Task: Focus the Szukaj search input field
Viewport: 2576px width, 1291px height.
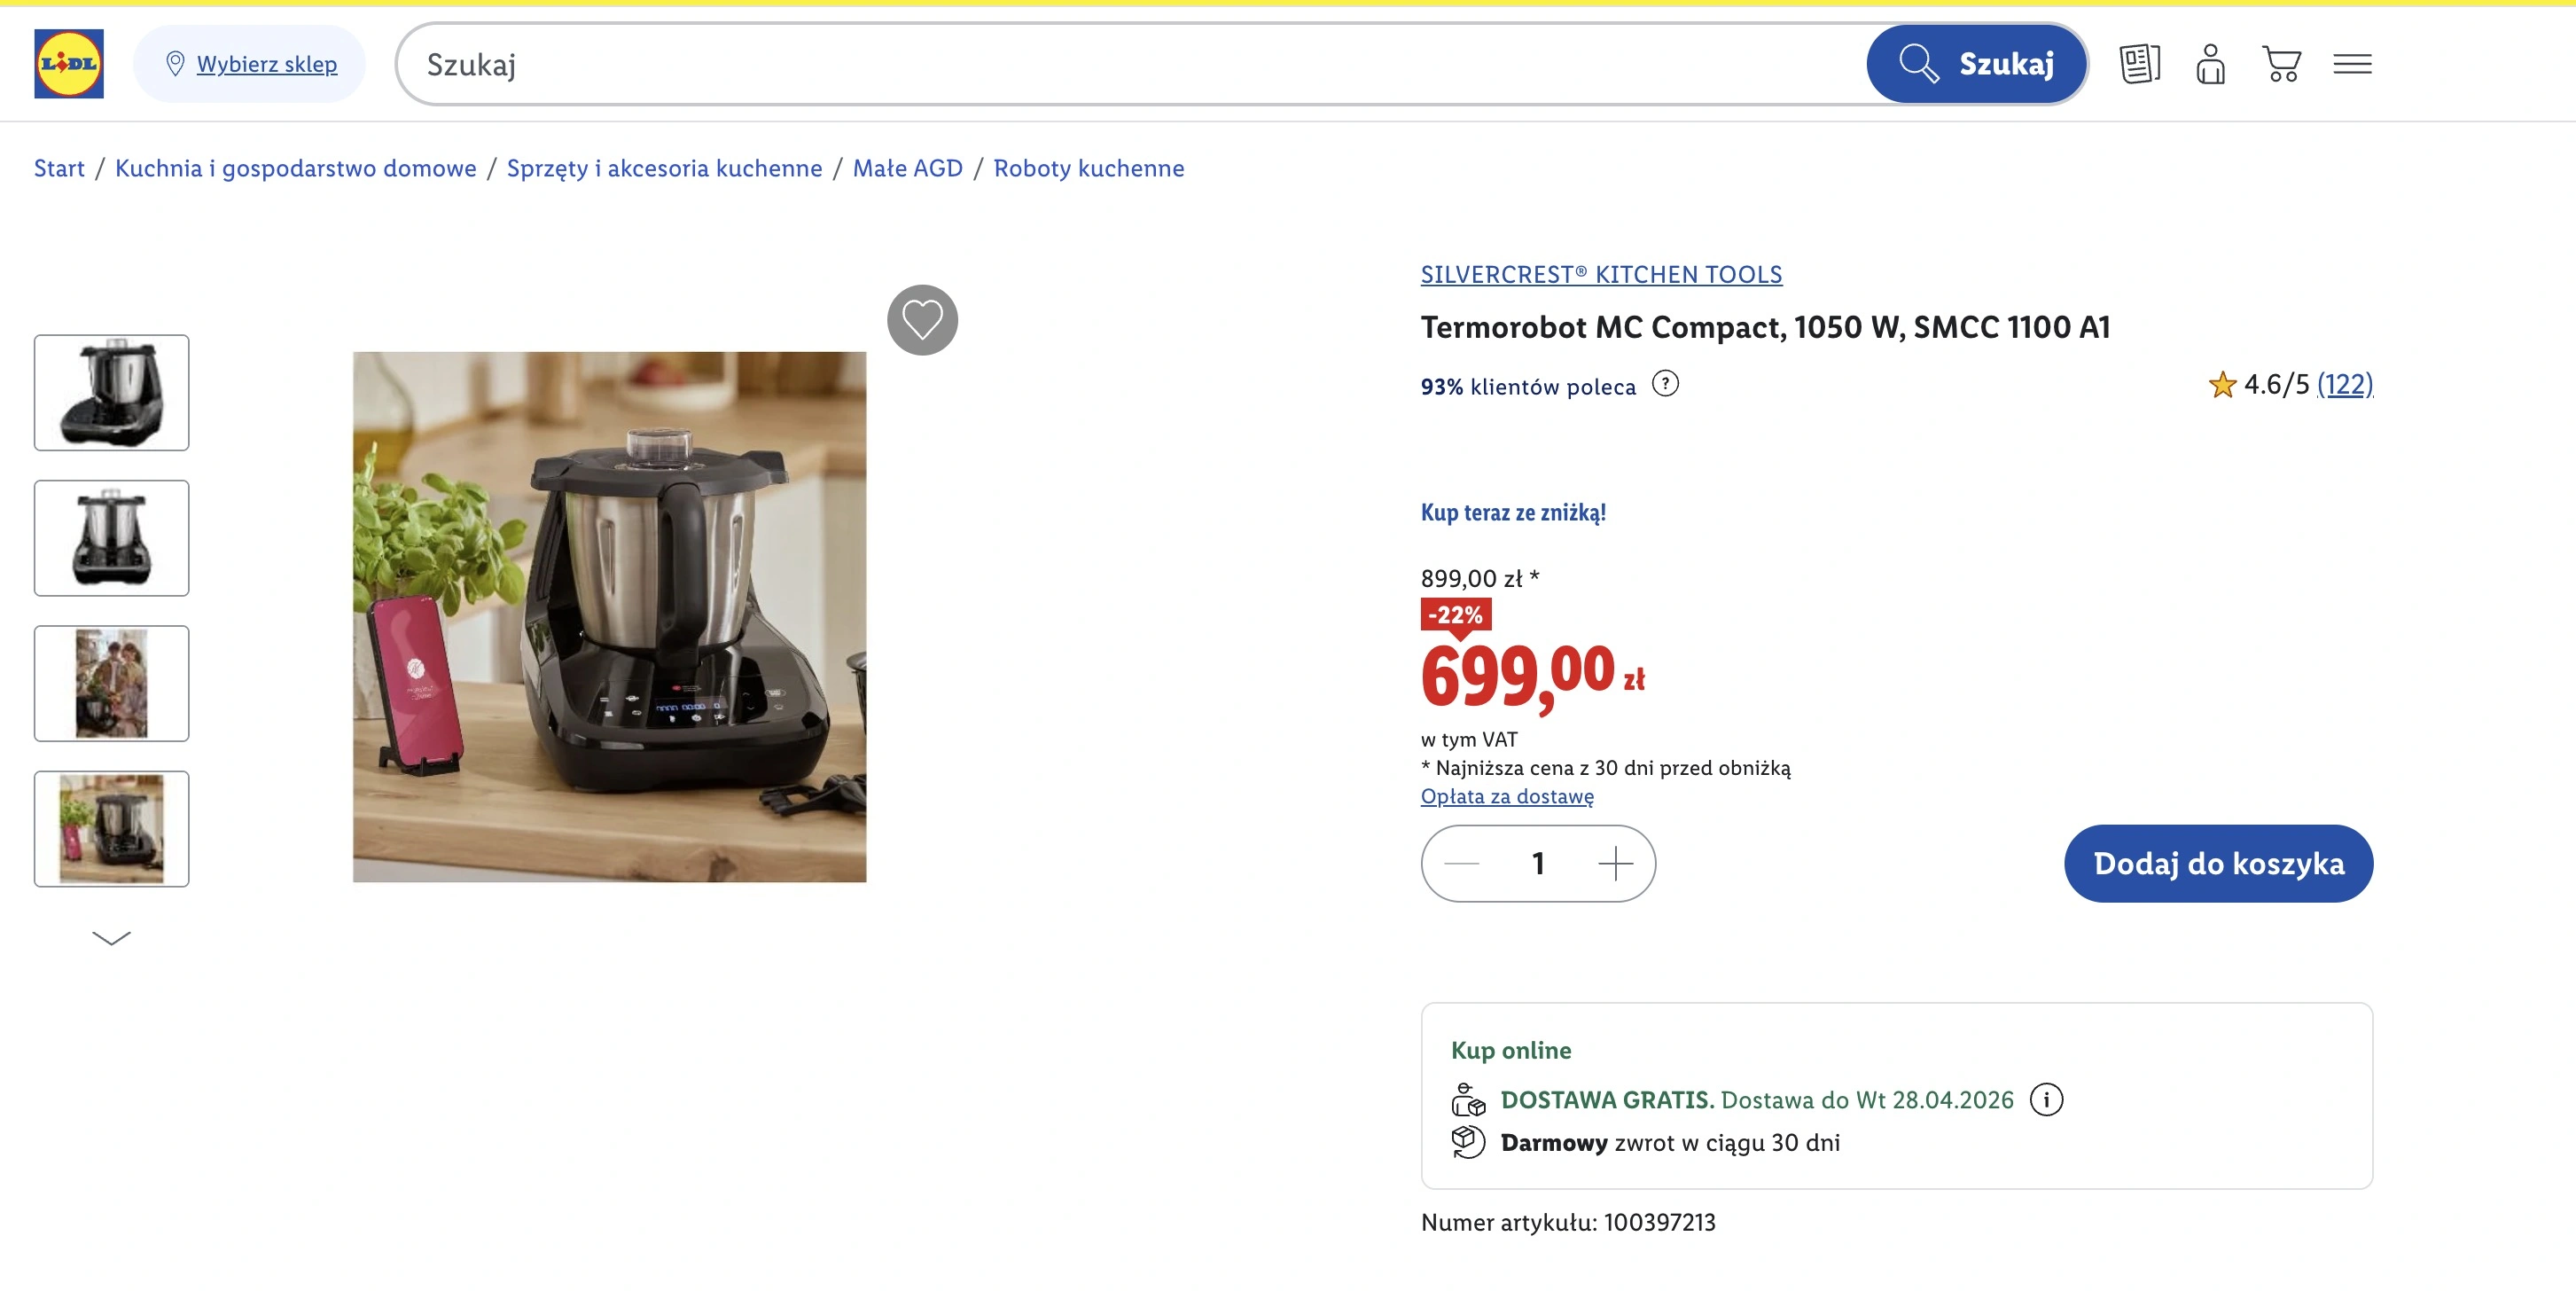Action: (1130, 64)
